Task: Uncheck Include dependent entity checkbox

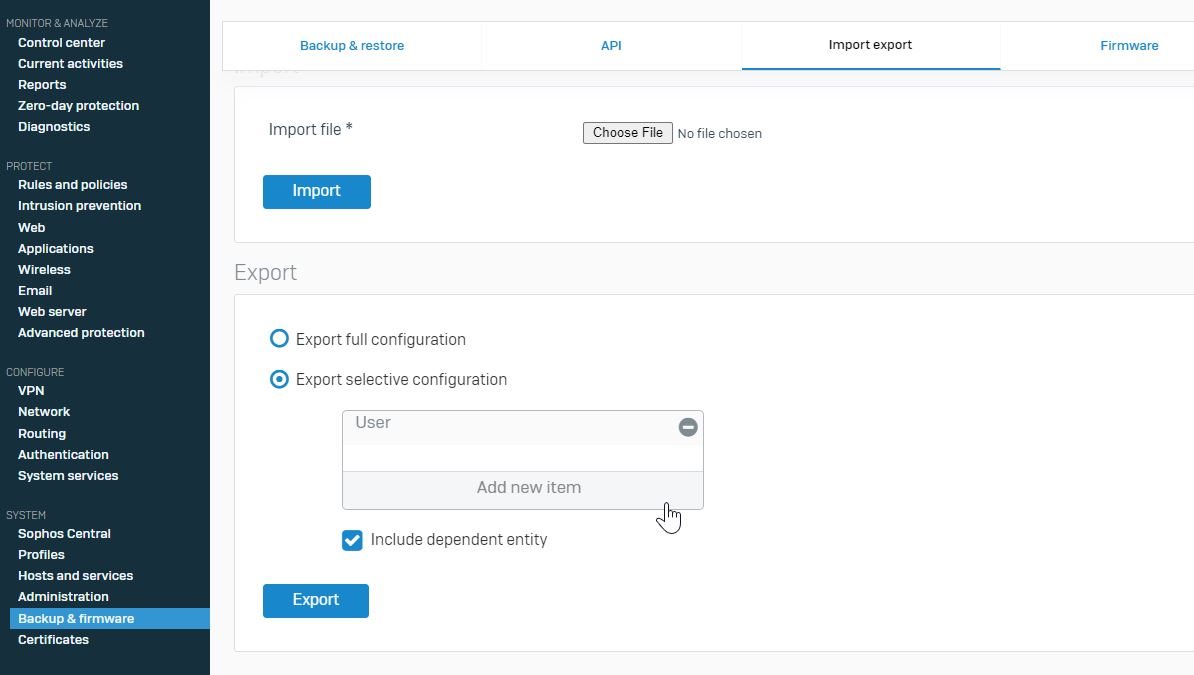Action: [352, 540]
